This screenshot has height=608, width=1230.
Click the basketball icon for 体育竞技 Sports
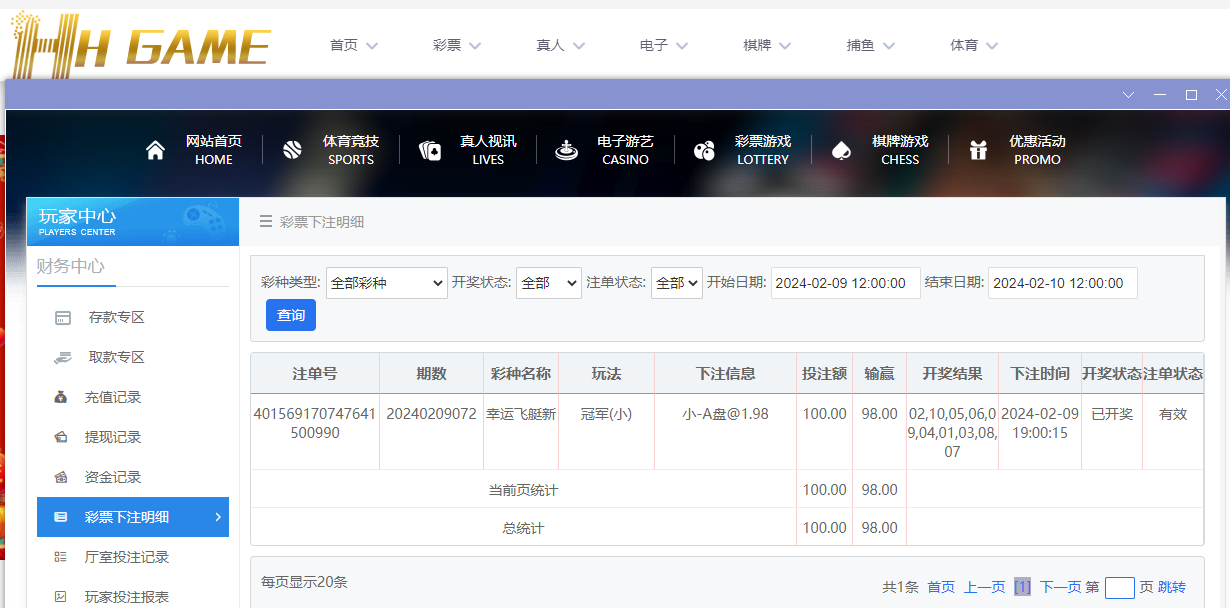pyautogui.click(x=292, y=150)
